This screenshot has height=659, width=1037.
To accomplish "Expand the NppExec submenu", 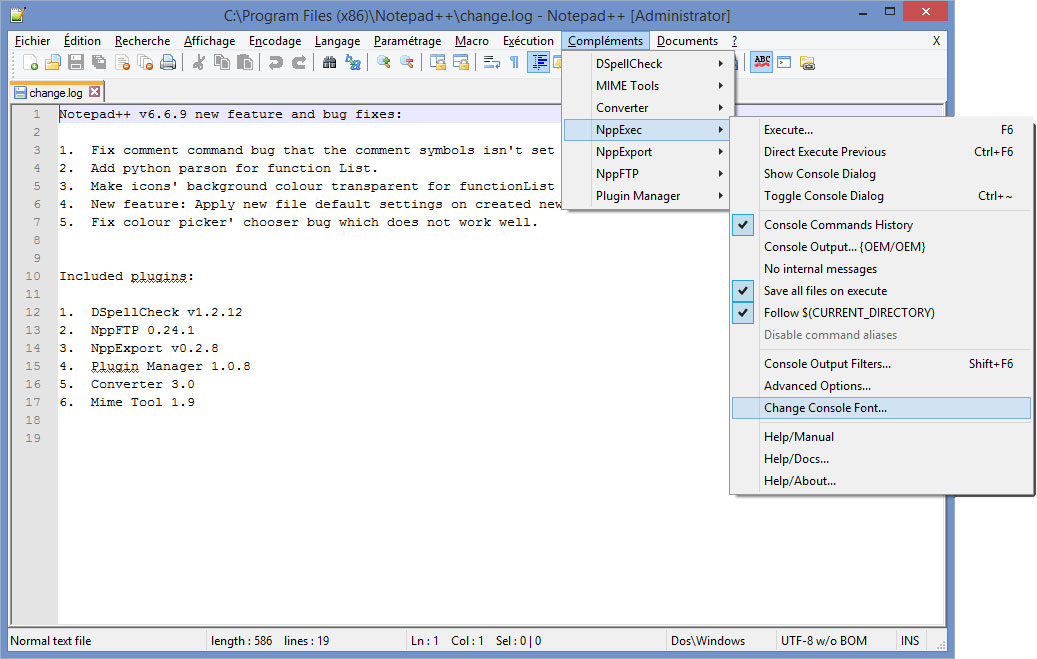I will click(645, 130).
